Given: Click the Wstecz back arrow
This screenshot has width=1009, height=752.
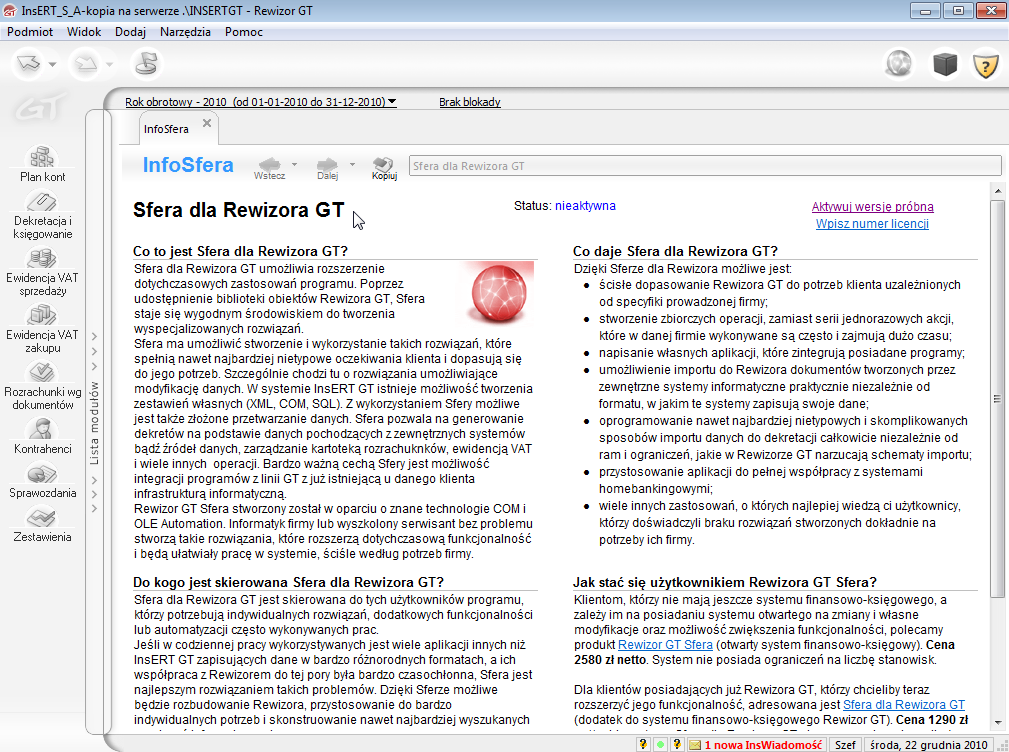Looking at the screenshot, I should point(269,165).
